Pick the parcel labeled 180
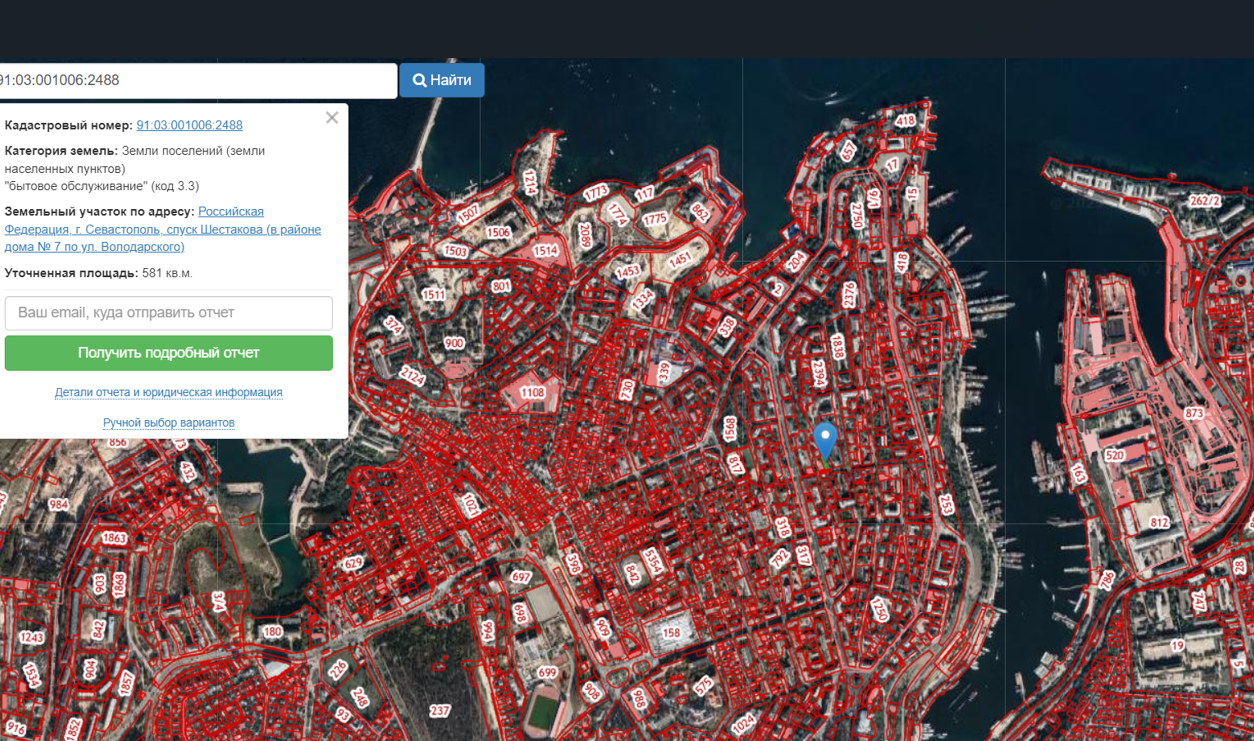This screenshot has width=1254, height=741. 272,632
